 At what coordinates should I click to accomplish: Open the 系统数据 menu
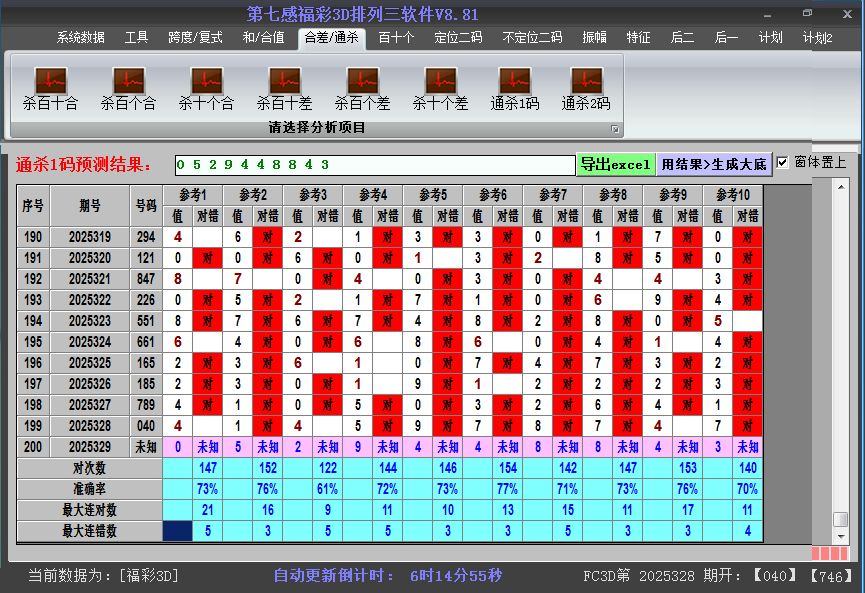pos(80,38)
